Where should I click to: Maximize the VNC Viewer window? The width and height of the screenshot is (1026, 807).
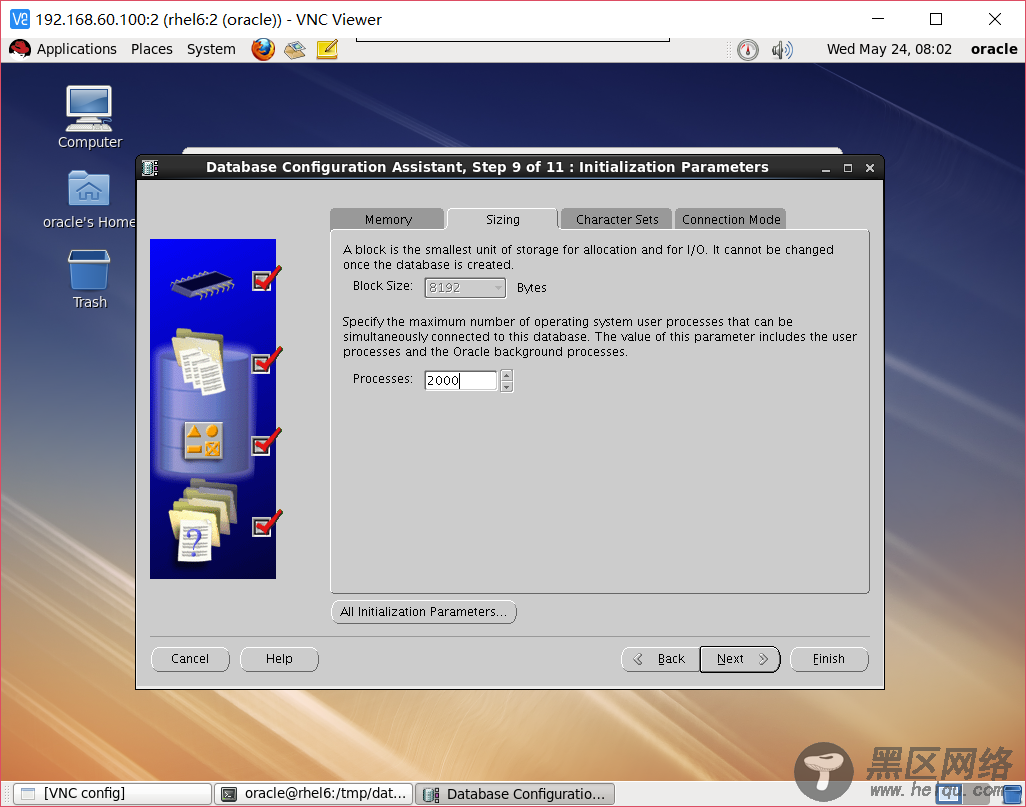[936, 19]
